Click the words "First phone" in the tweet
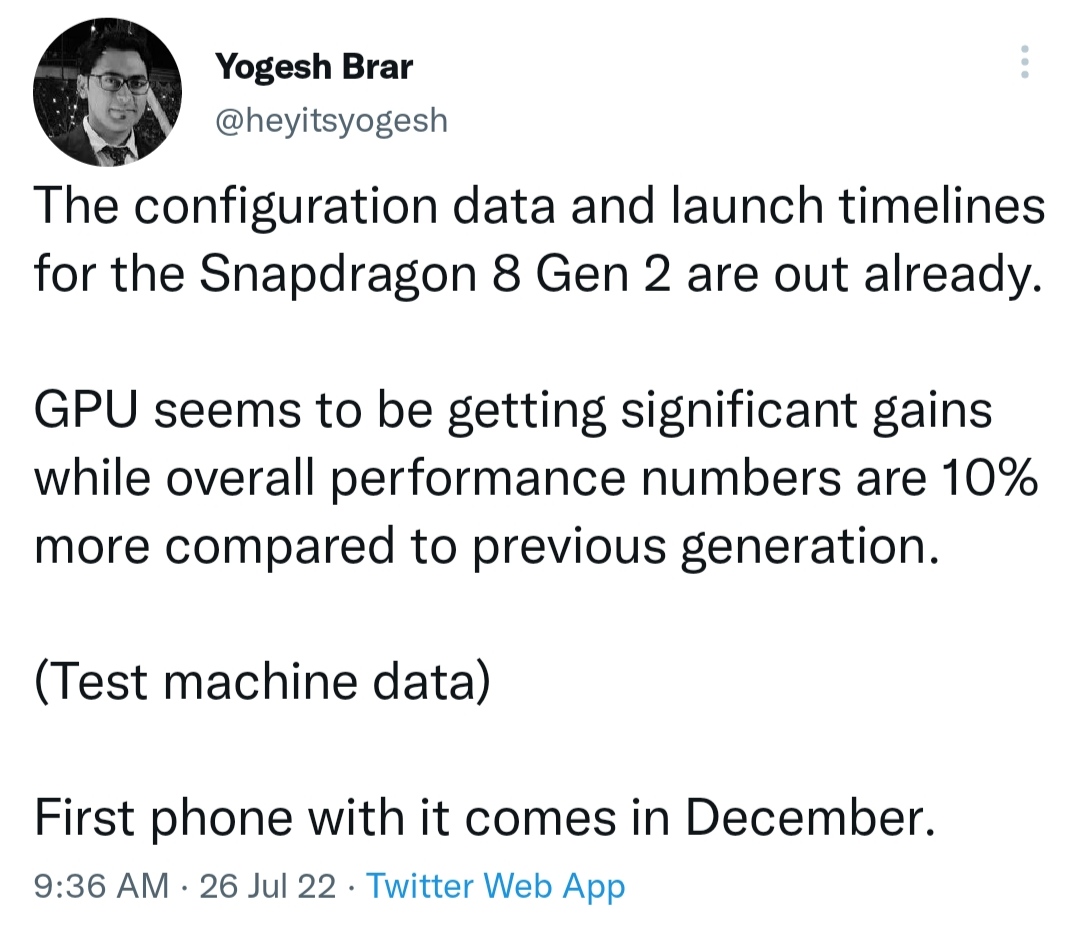The width and height of the screenshot is (1080, 926). tap(151, 819)
